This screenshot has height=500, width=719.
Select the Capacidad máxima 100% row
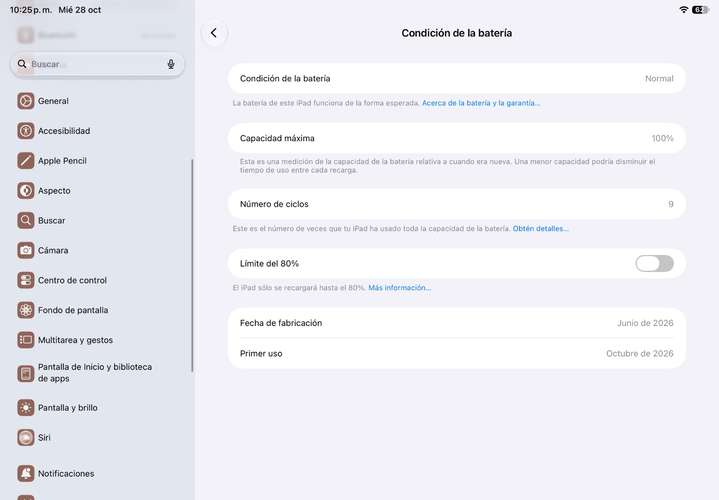point(457,138)
